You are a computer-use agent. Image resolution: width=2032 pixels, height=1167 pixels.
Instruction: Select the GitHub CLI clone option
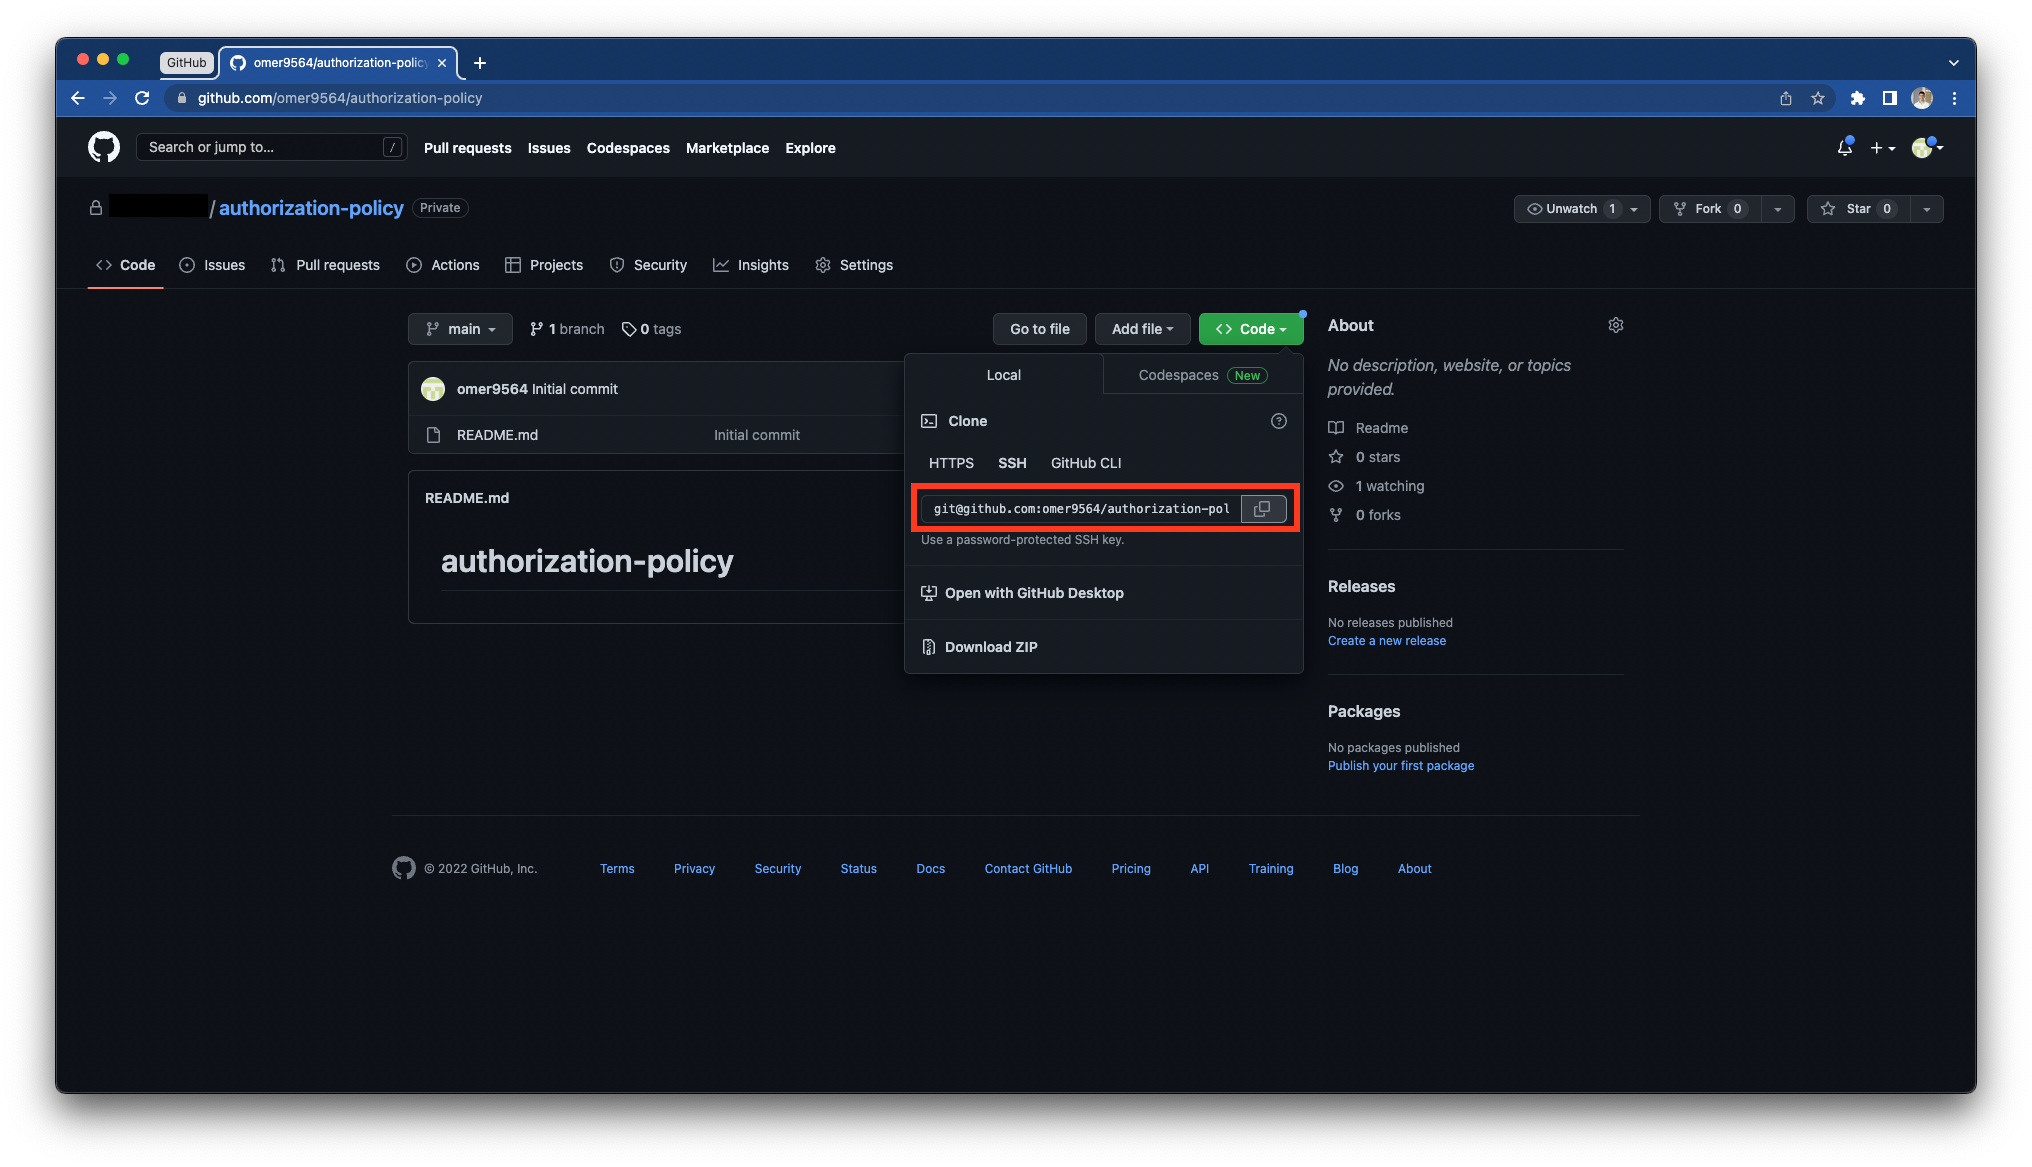pyautogui.click(x=1085, y=463)
